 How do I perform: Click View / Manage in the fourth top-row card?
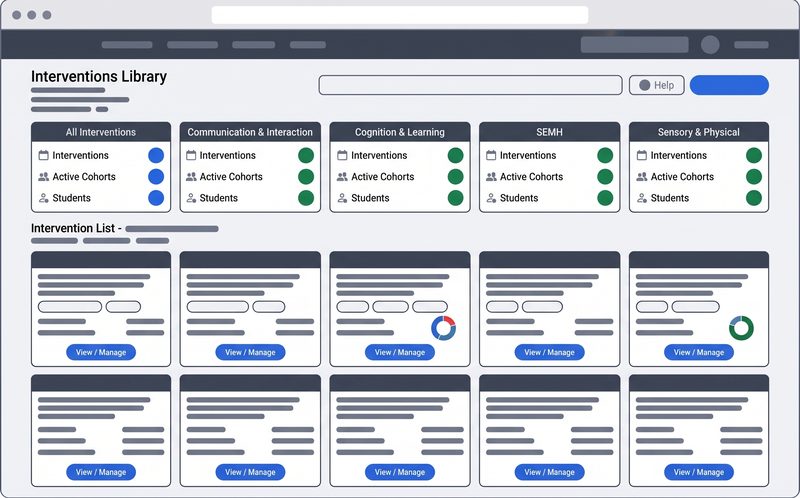pos(549,352)
